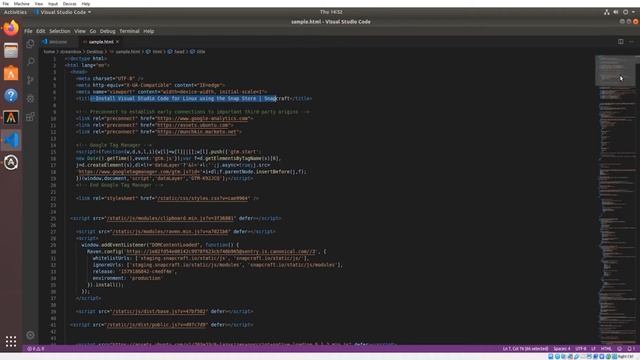Click the highlighted title text in editor
The image size is (640, 360).
click(184, 98)
